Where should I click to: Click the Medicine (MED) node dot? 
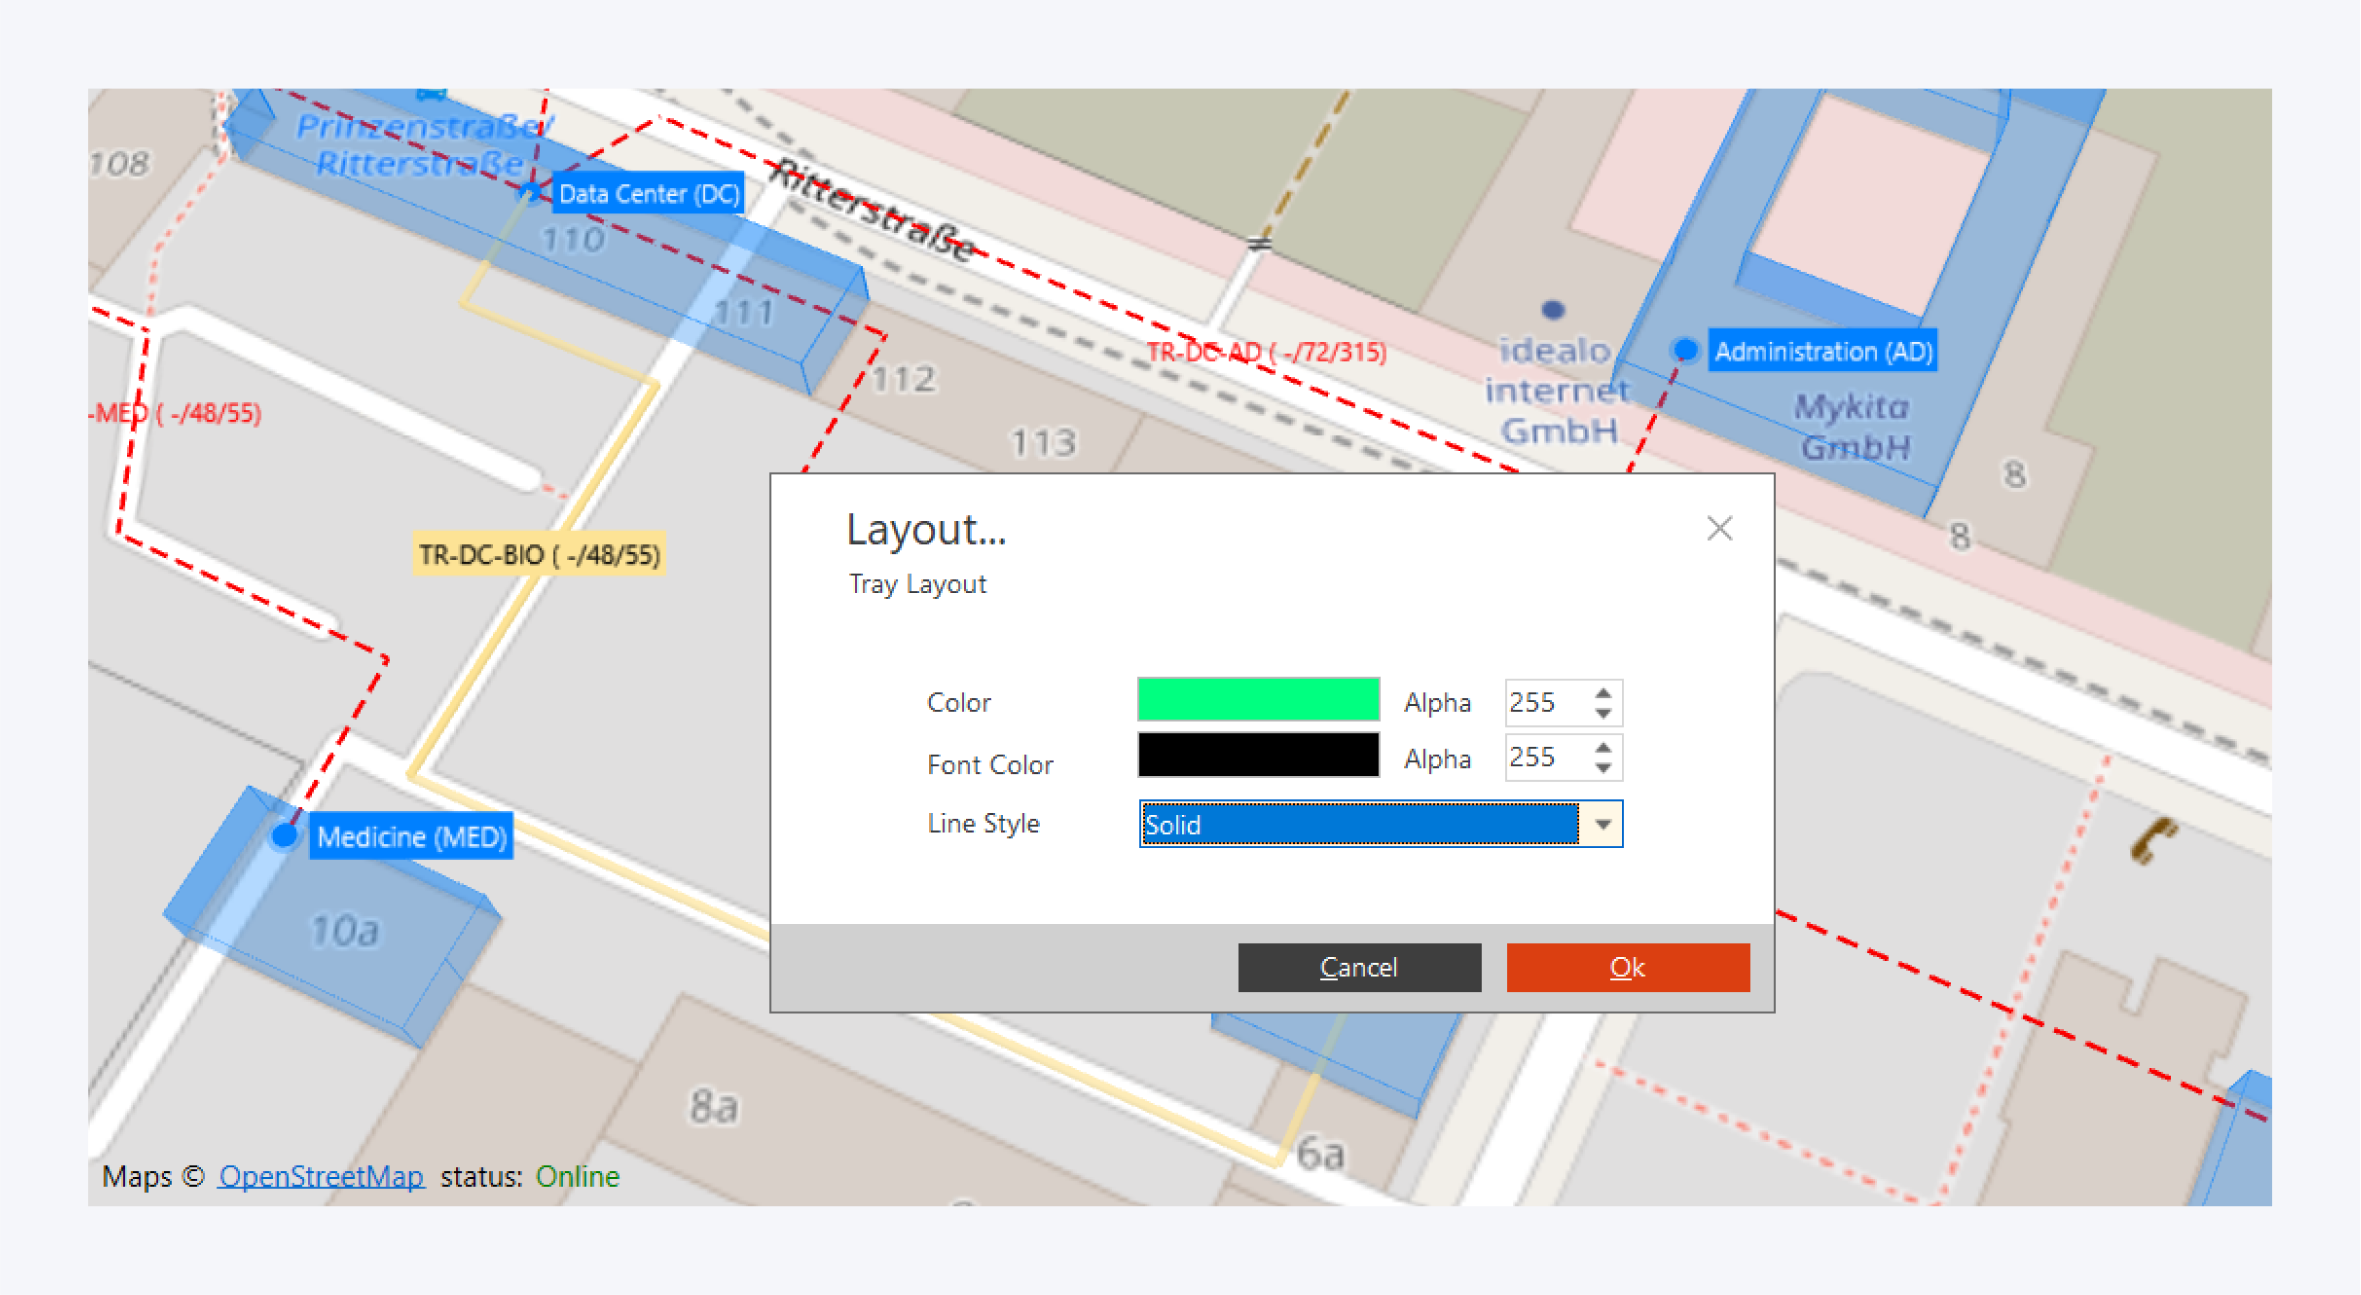(x=285, y=835)
